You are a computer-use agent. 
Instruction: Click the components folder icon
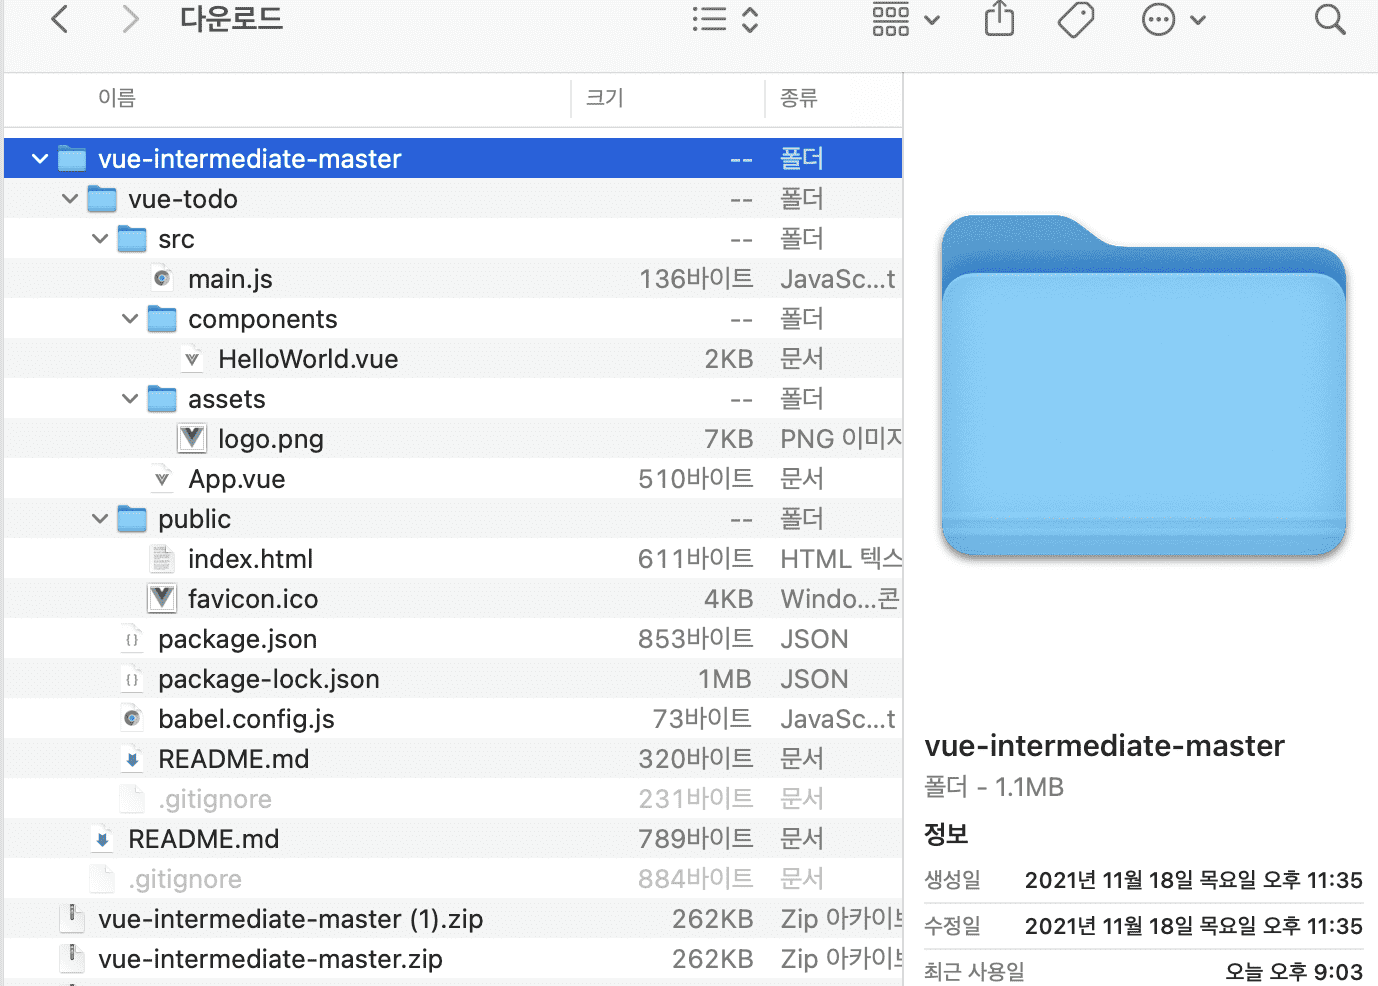coord(162,319)
